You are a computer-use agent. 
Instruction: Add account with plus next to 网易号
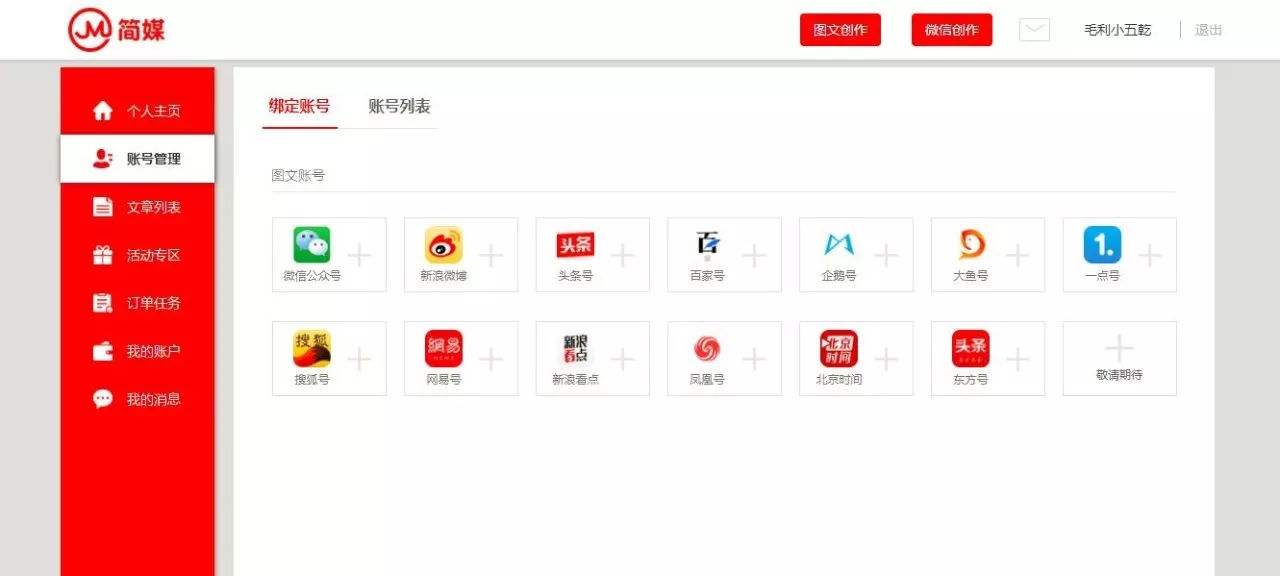point(491,360)
